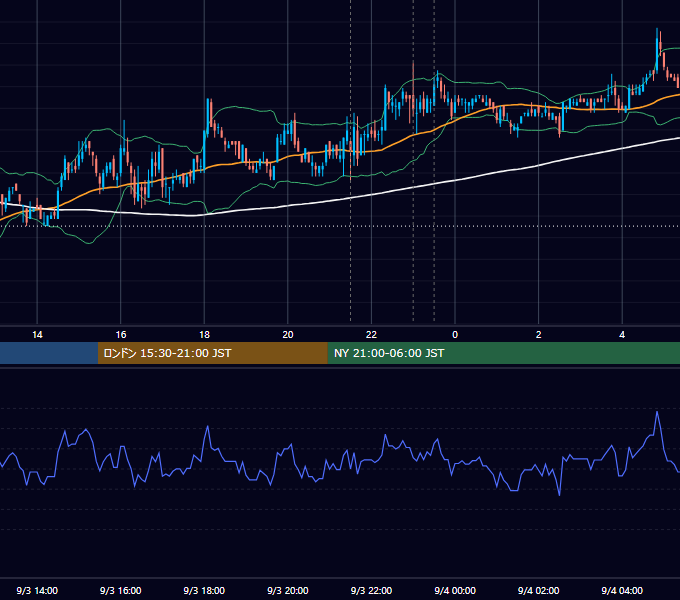
Task: Click the 16 hour label on the price chart axis
Action: [x=121, y=335]
